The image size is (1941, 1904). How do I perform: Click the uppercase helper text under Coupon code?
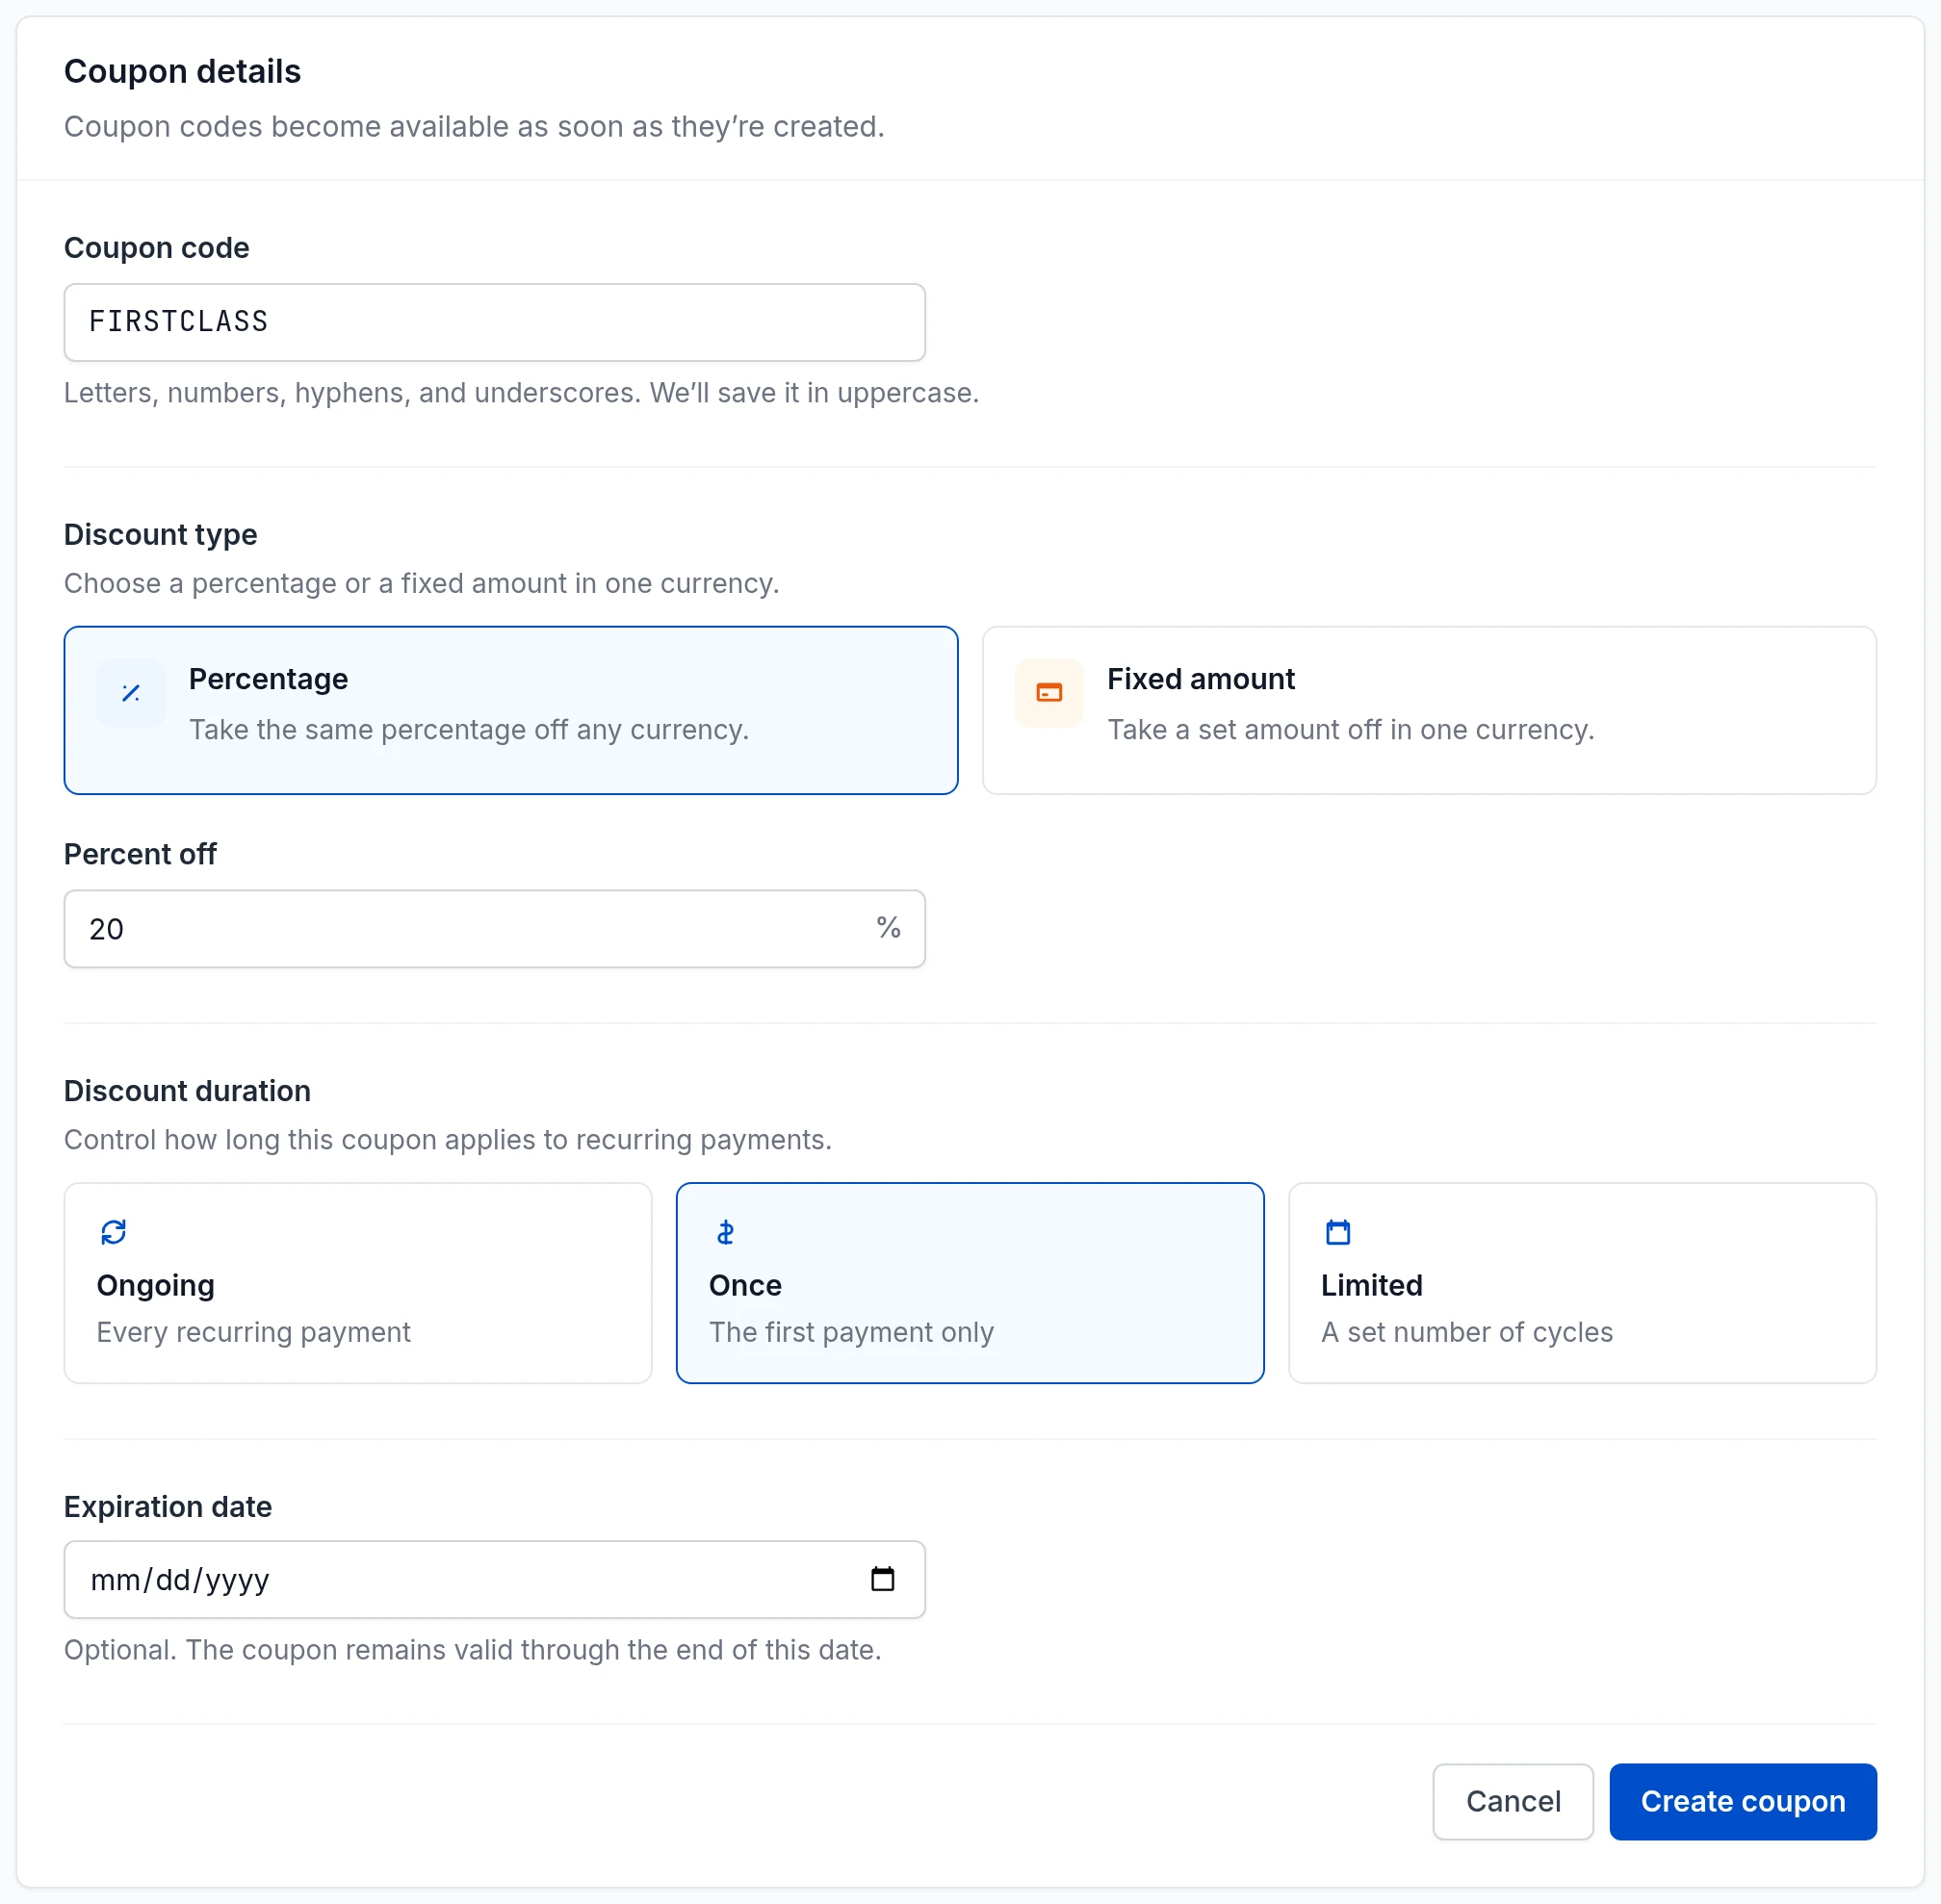(522, 393)
